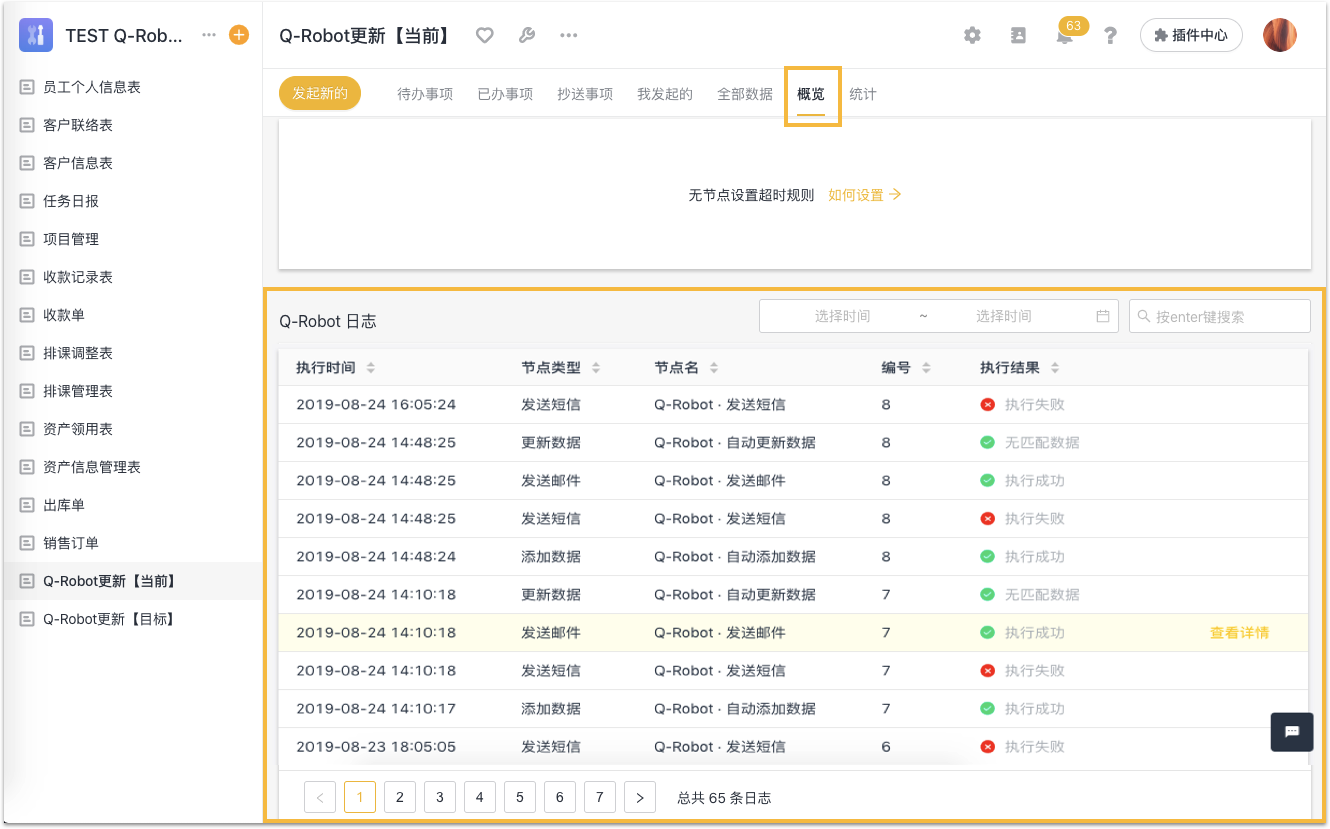Viewport: 1330px width, 829px height.
Task: Switch to 已办事项 tab
Action: tap(505, 94)
